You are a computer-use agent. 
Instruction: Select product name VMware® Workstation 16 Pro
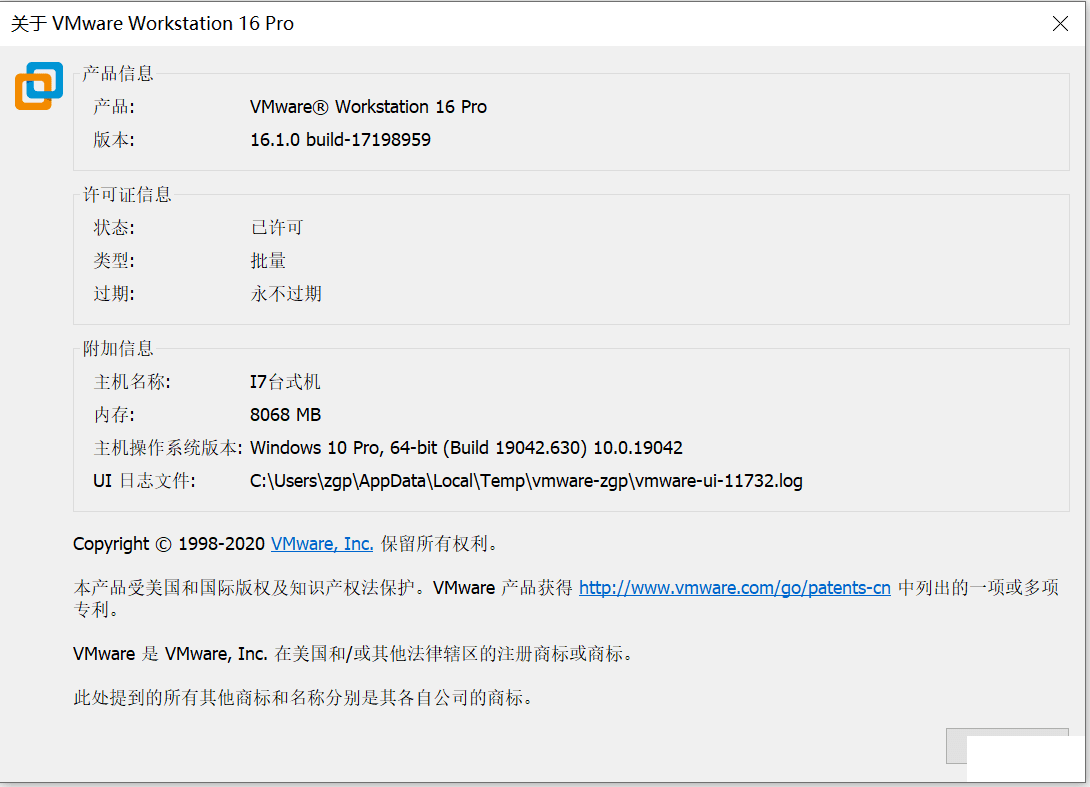[368, 107]
